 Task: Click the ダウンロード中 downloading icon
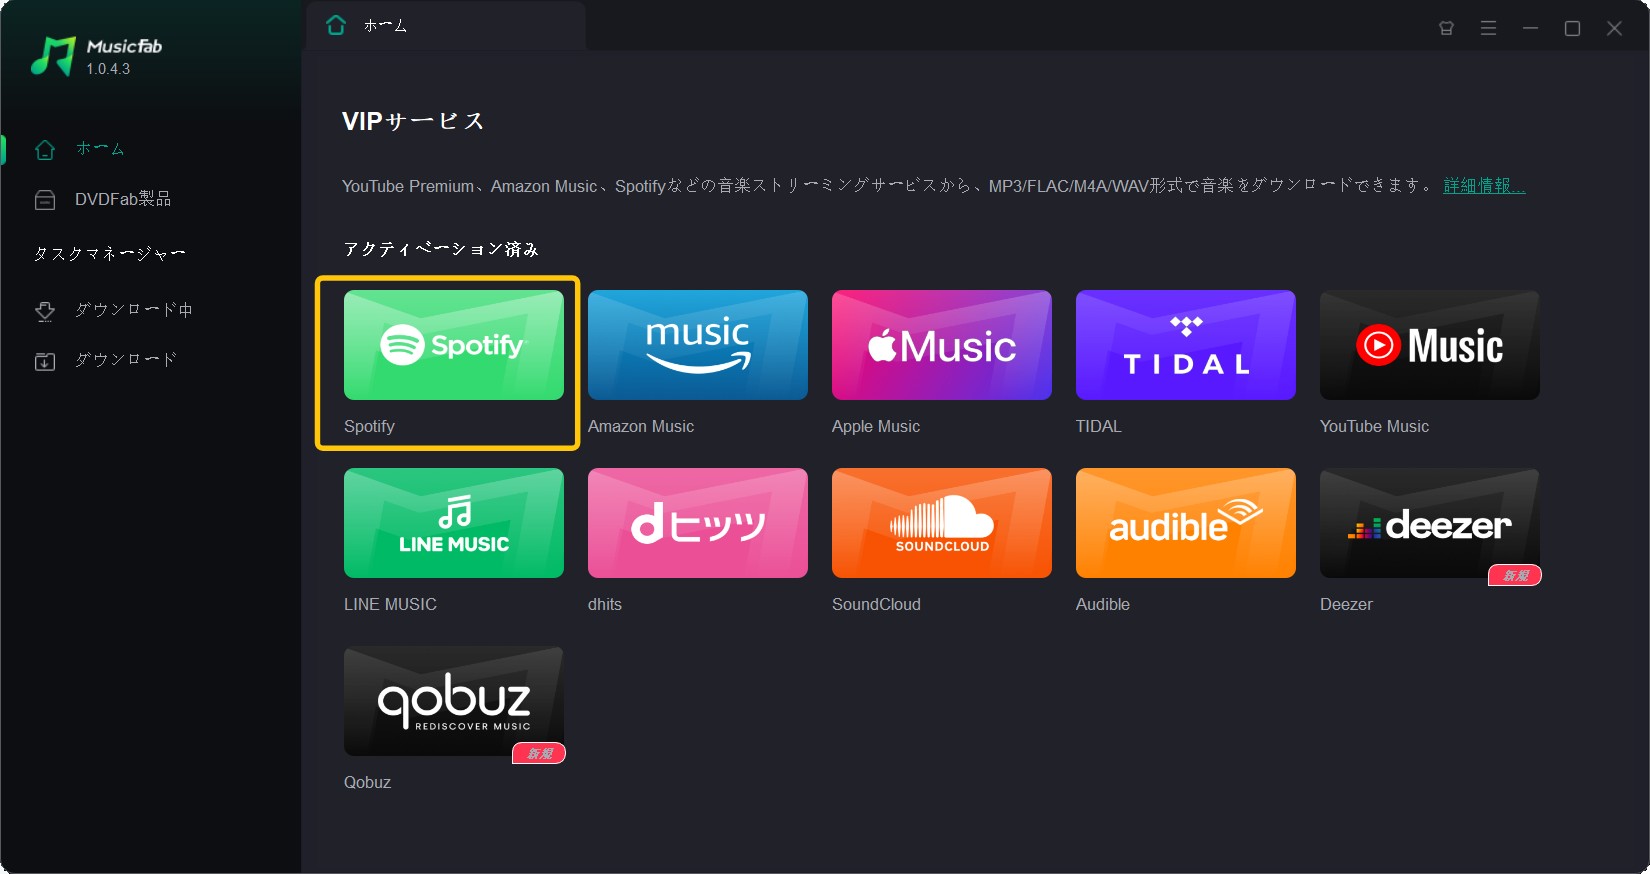point(45,311)
